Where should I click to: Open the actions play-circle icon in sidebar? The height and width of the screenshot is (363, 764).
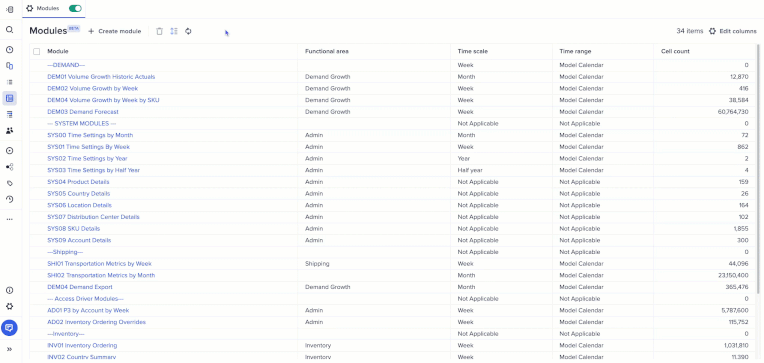pyautogui.click(x=9, y=151)
